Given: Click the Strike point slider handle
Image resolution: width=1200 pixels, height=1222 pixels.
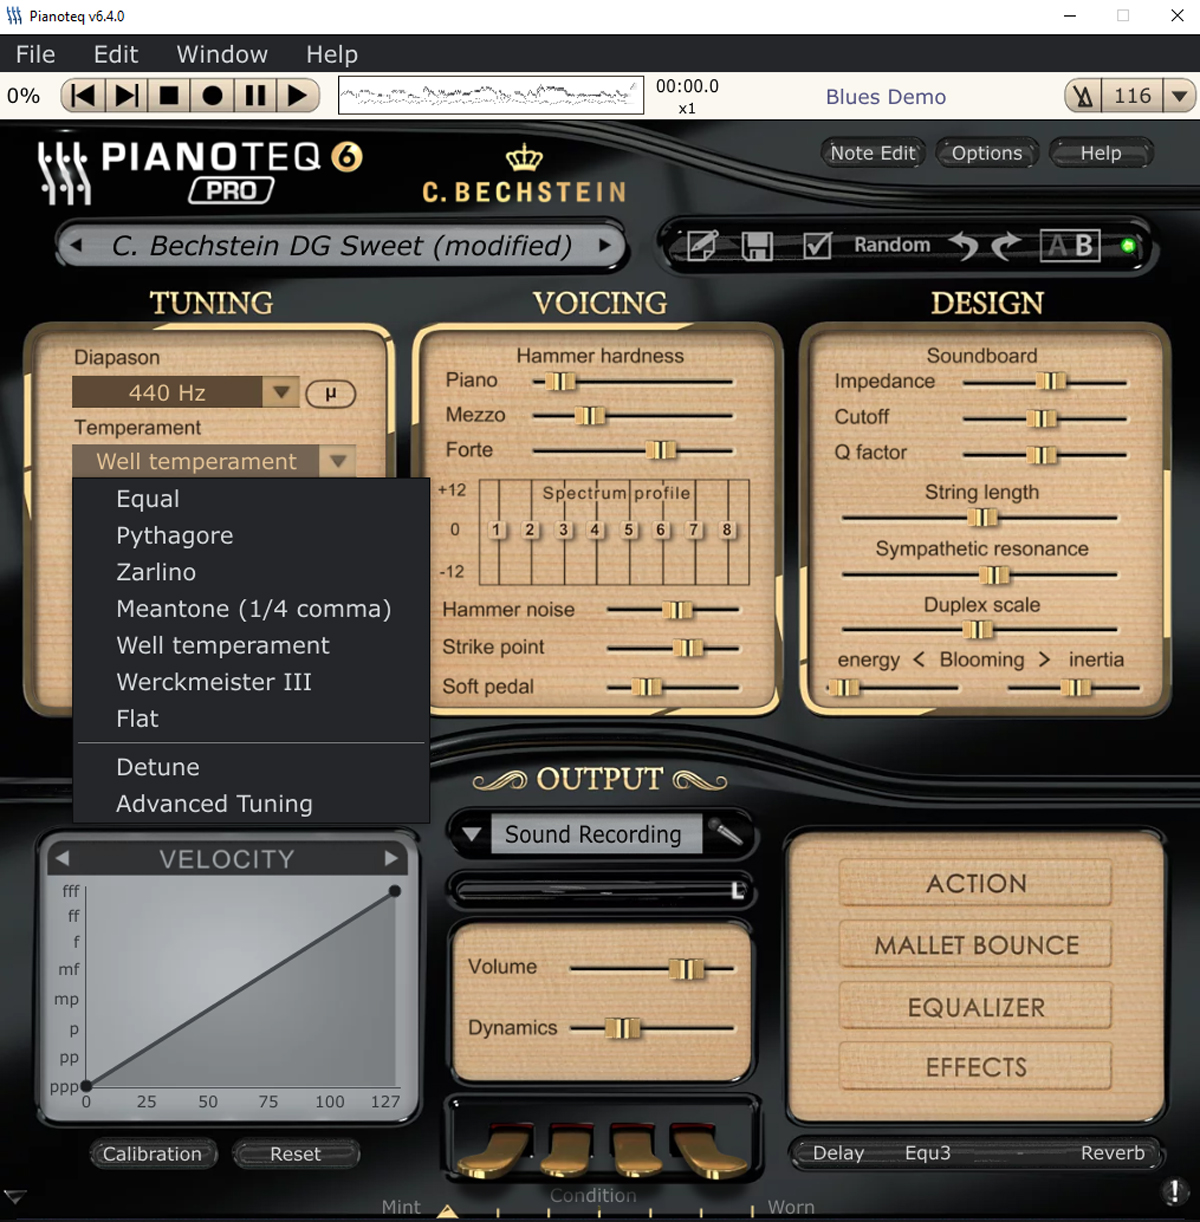Looking at the screenshot, I should point(688,648).
